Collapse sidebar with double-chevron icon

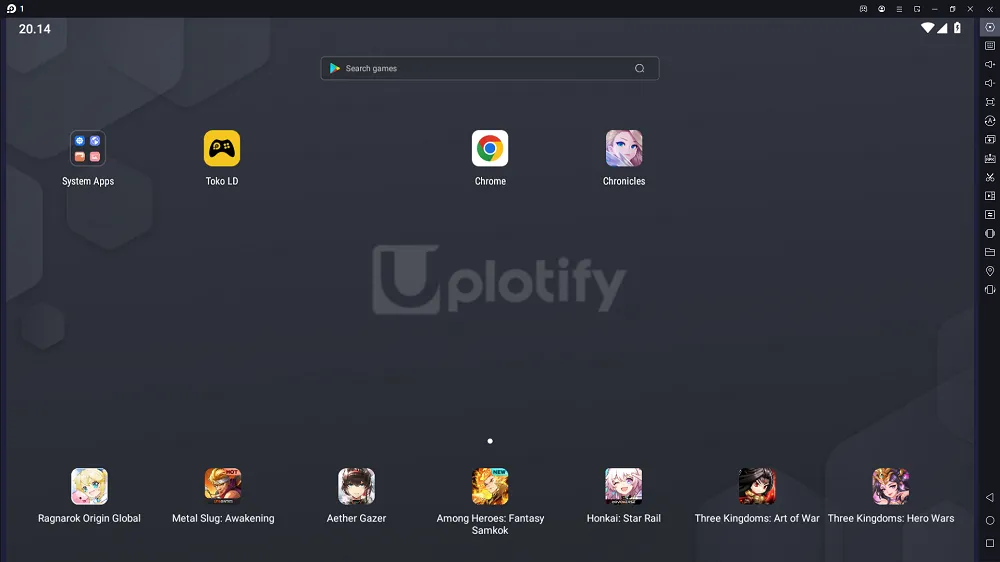point(990,9)
